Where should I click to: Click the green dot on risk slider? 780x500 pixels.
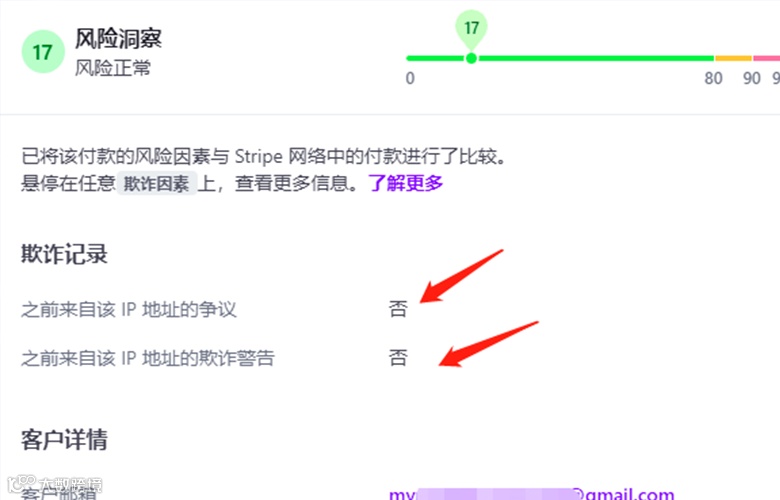tap(471, 59)
